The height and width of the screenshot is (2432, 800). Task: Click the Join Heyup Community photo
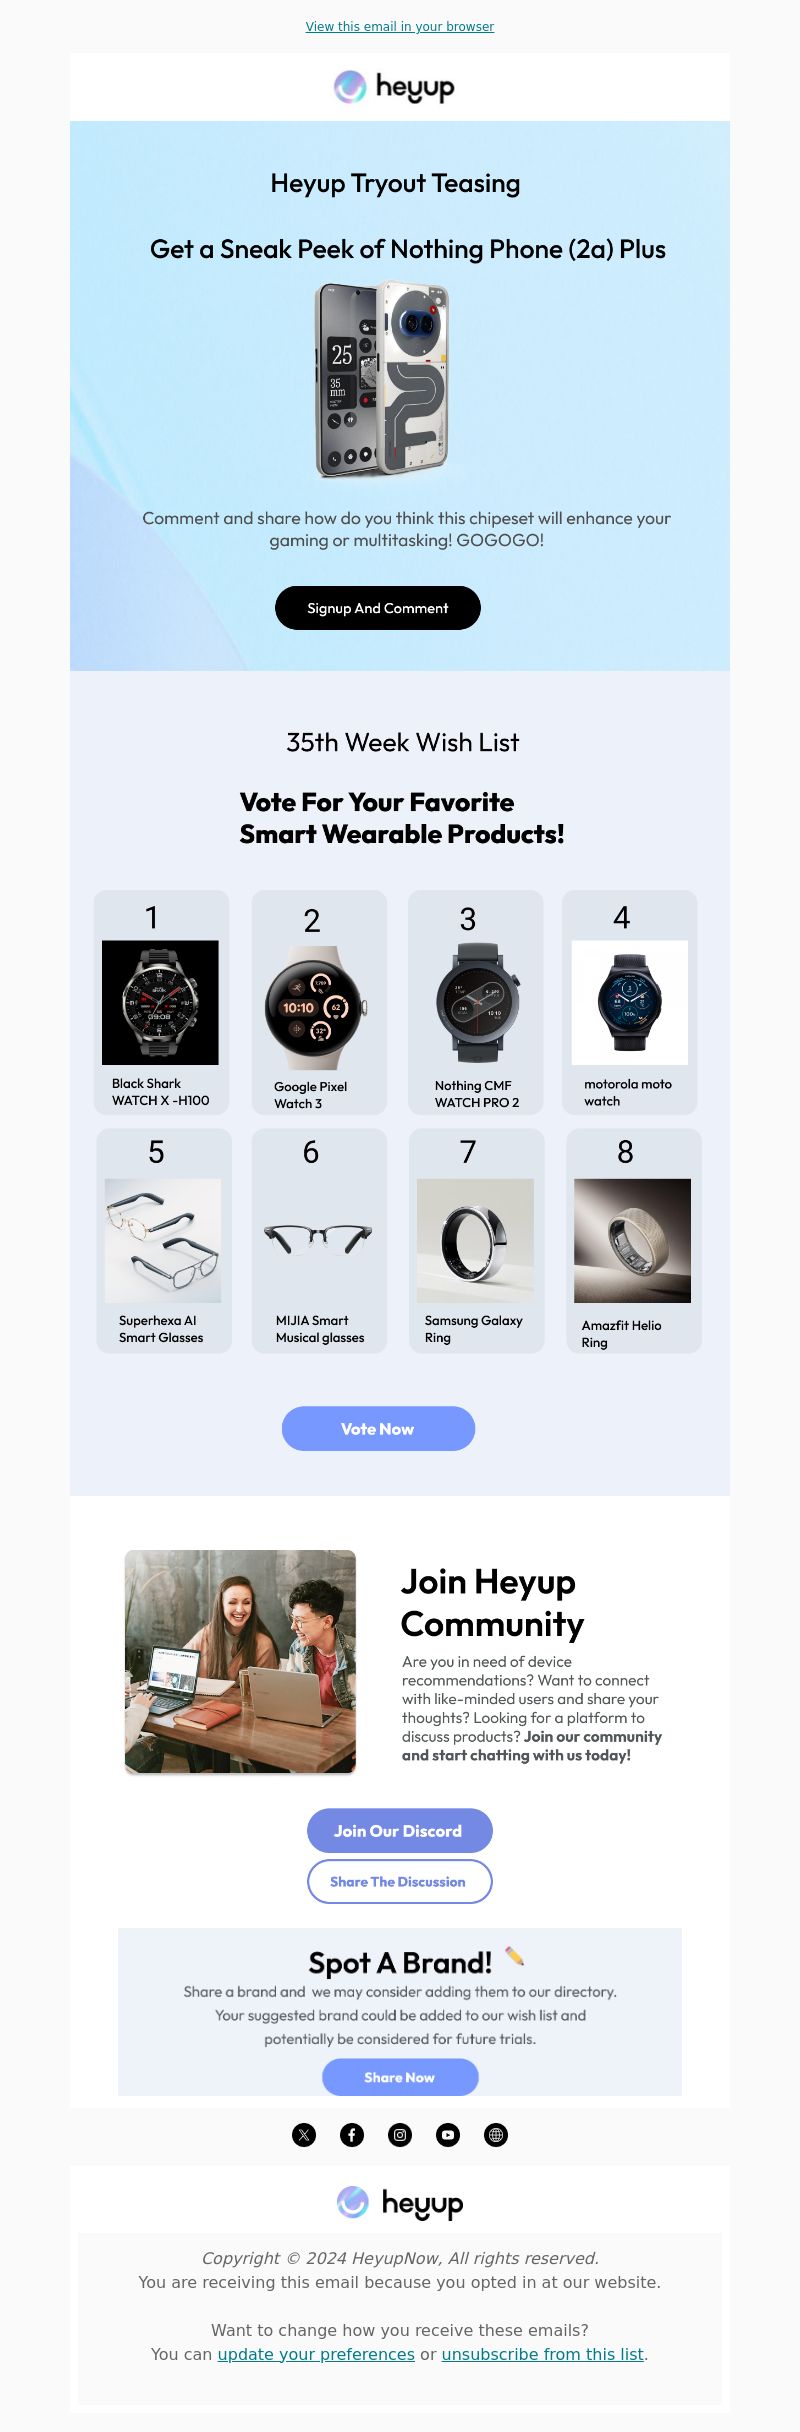click(x=240, y=1662)
